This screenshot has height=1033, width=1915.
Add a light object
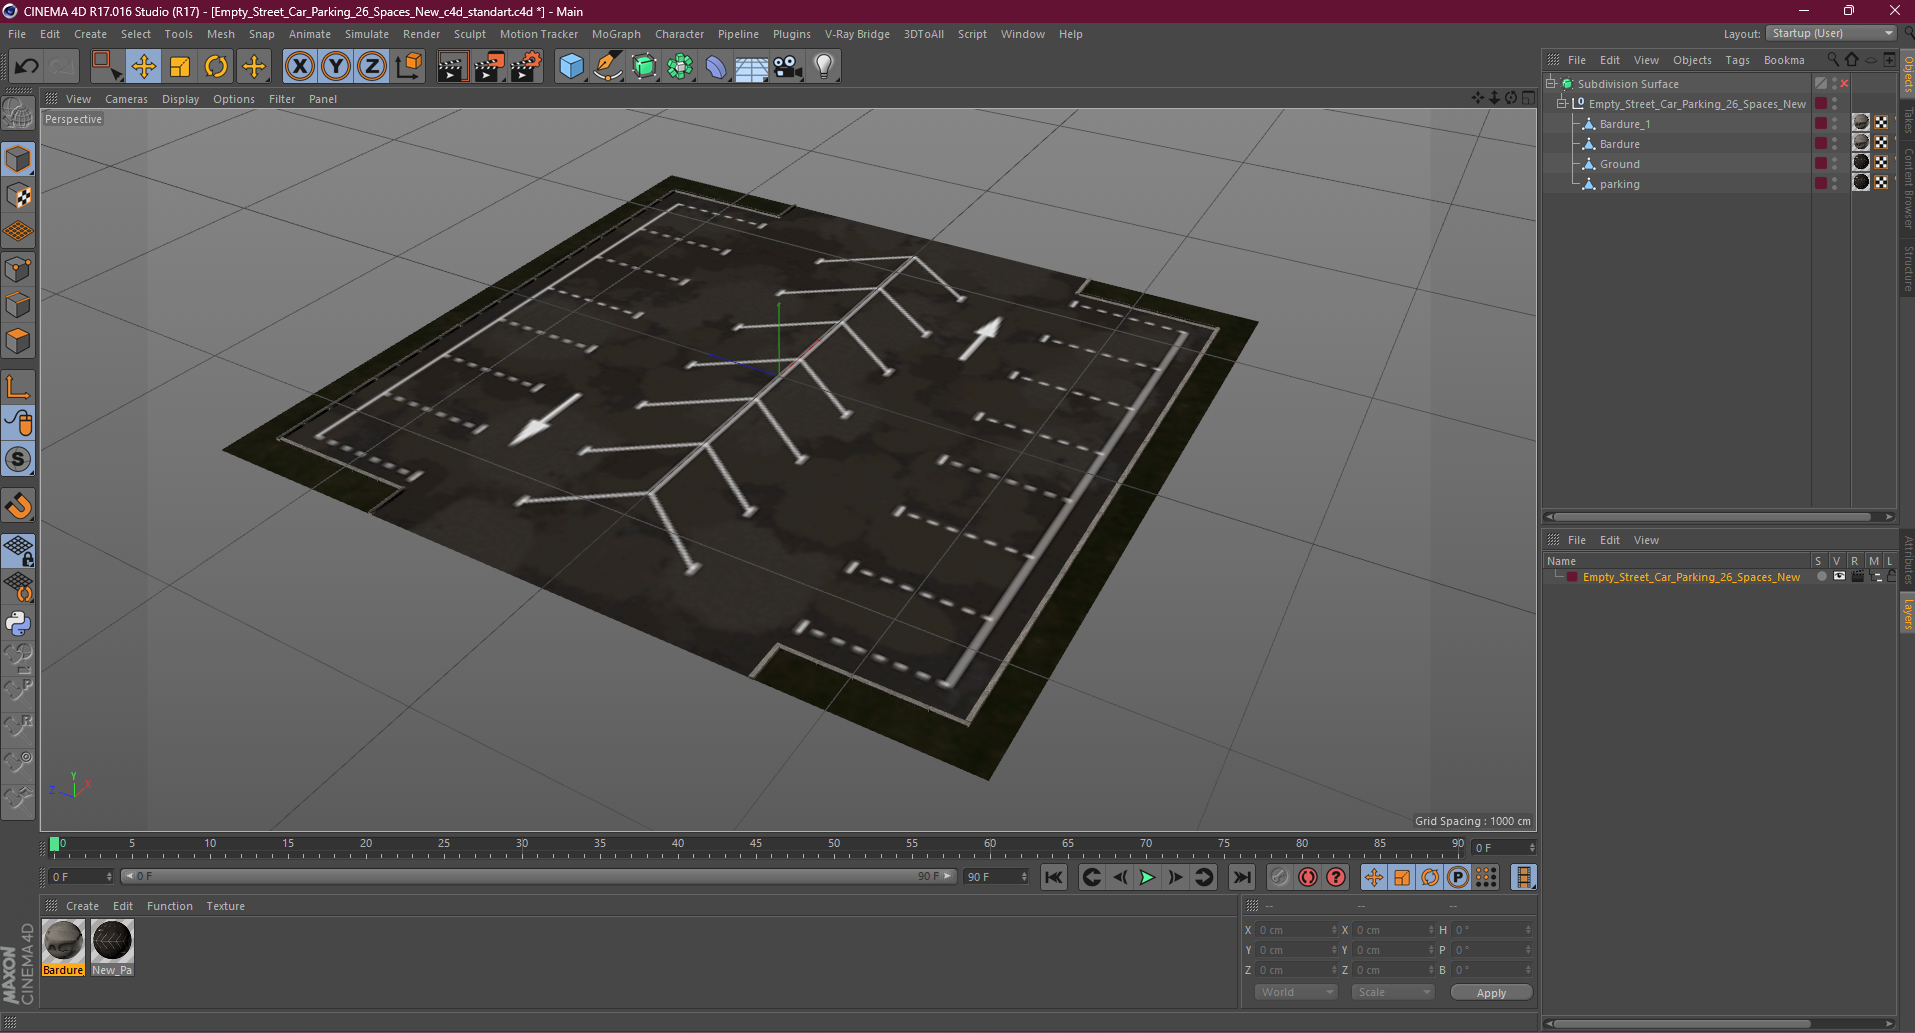[x=824, y=67]
